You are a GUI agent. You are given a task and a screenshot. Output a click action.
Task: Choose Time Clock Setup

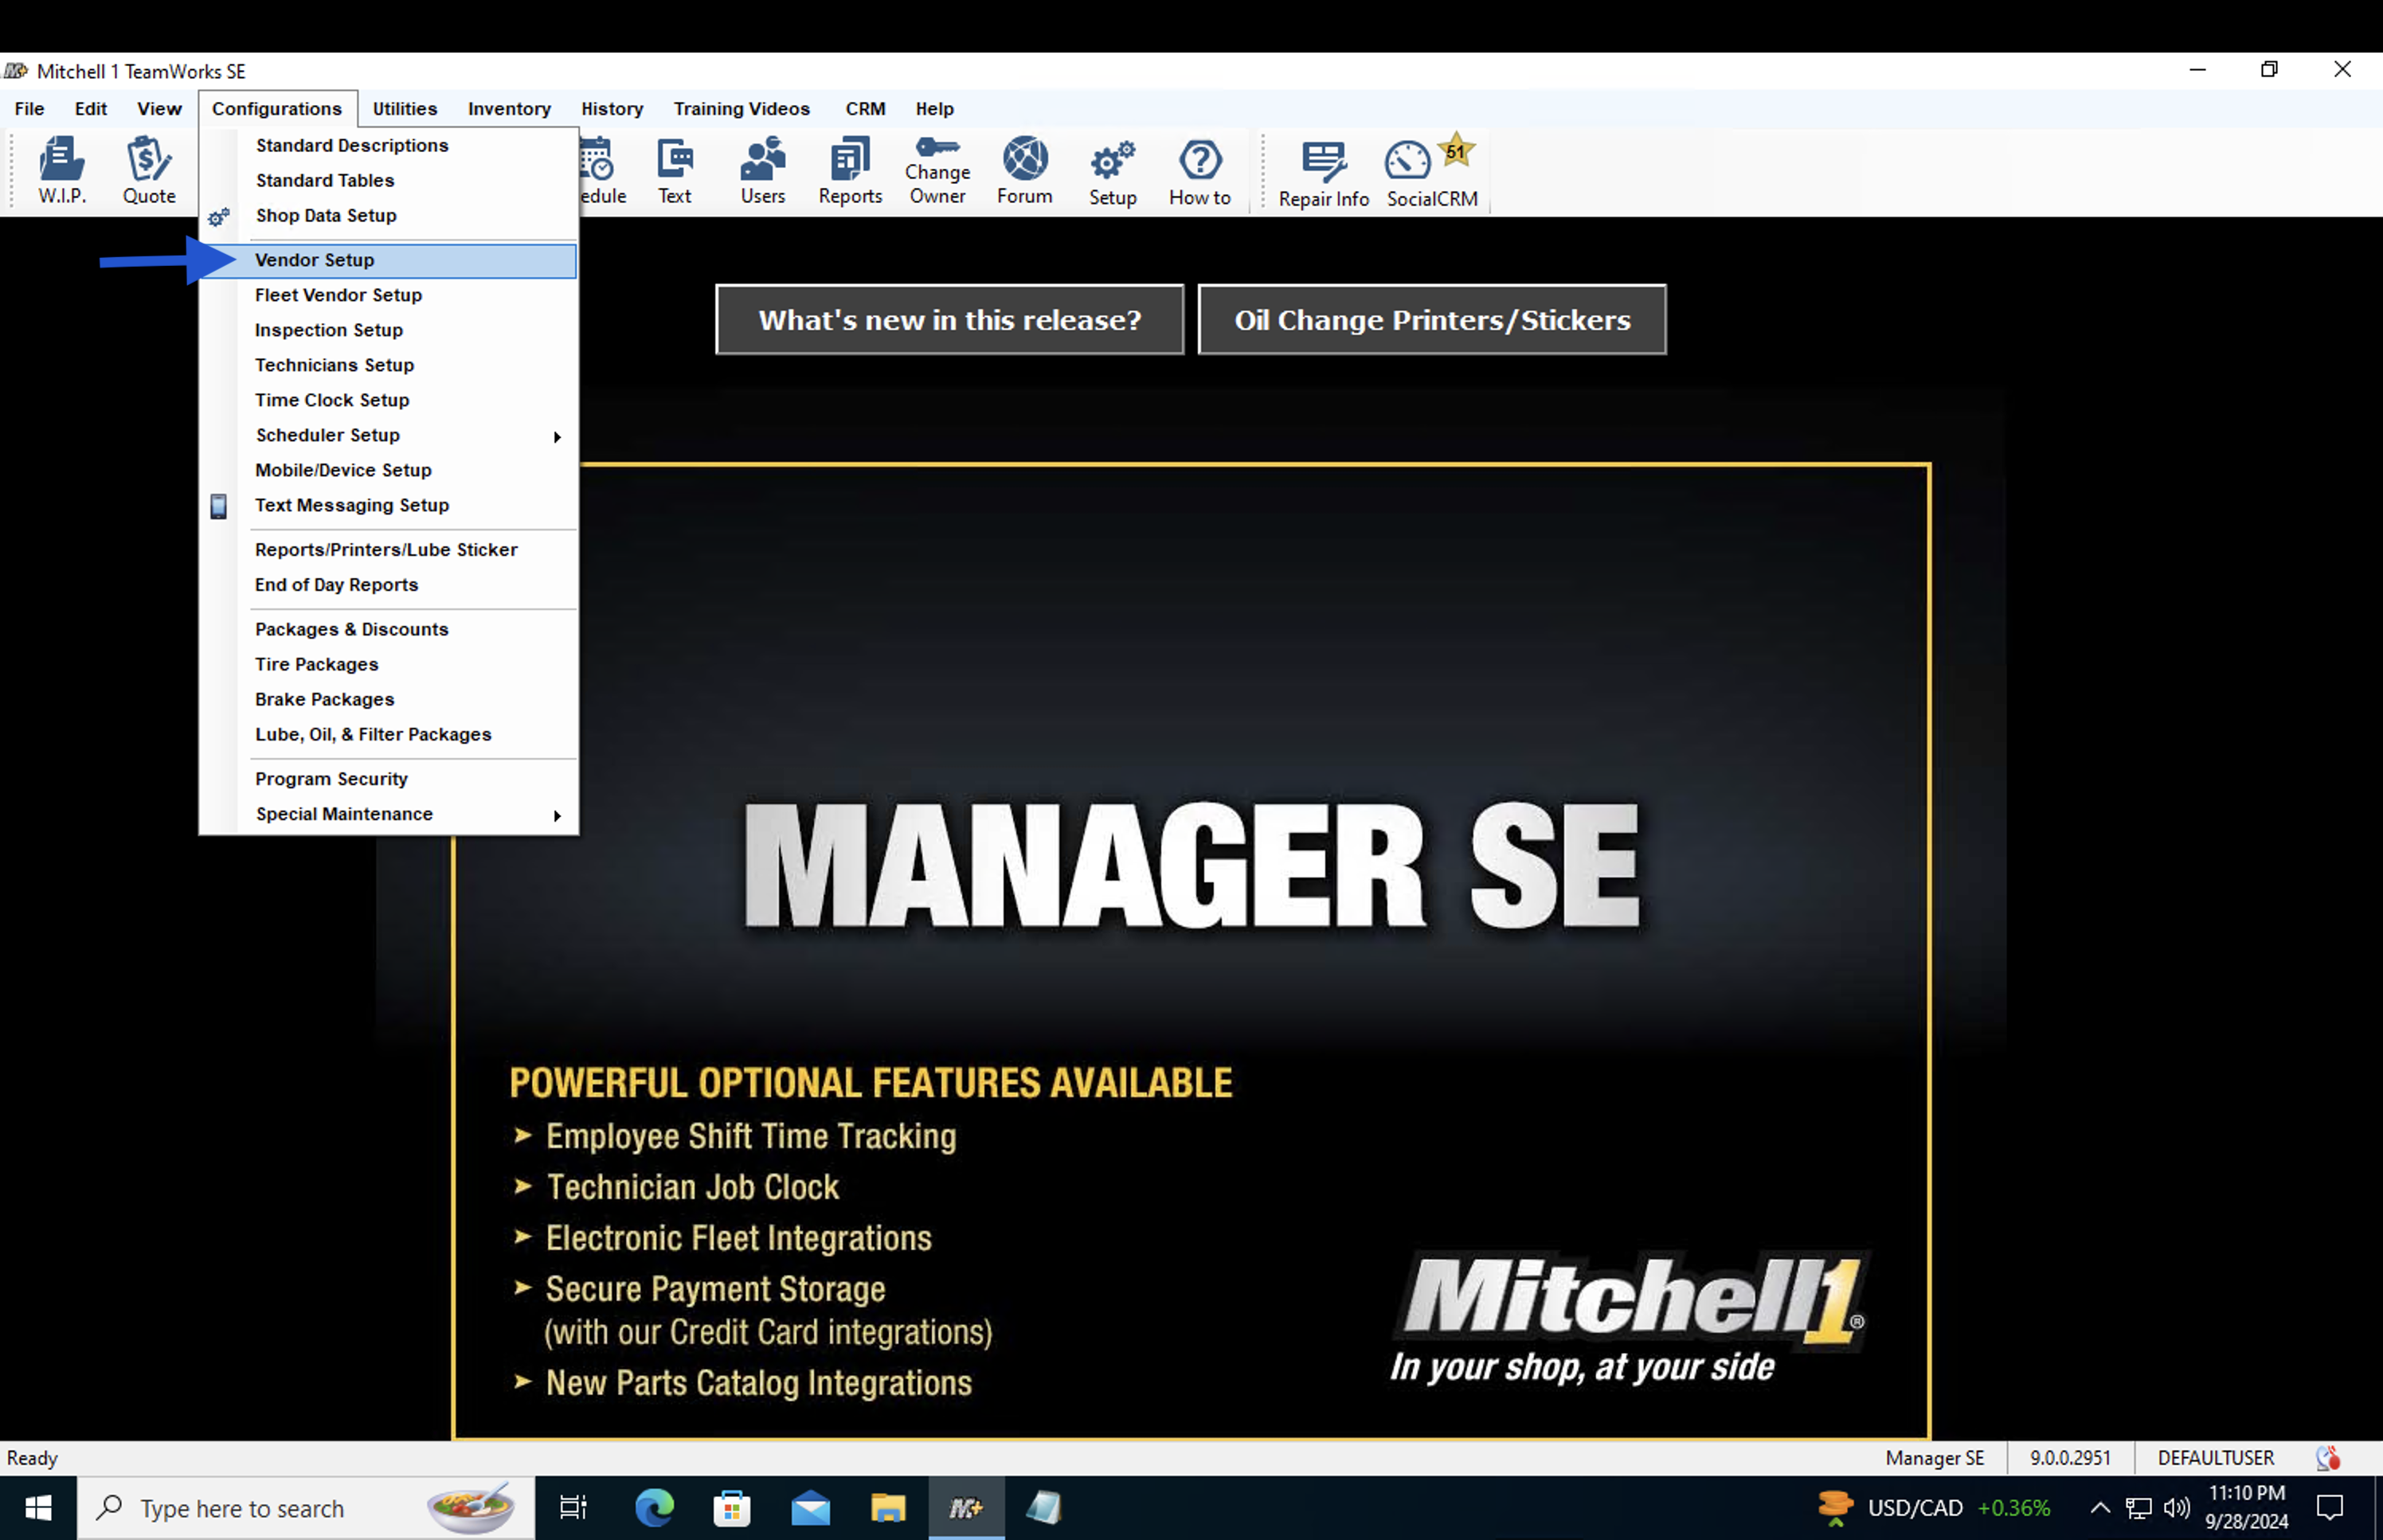[389, 400]
